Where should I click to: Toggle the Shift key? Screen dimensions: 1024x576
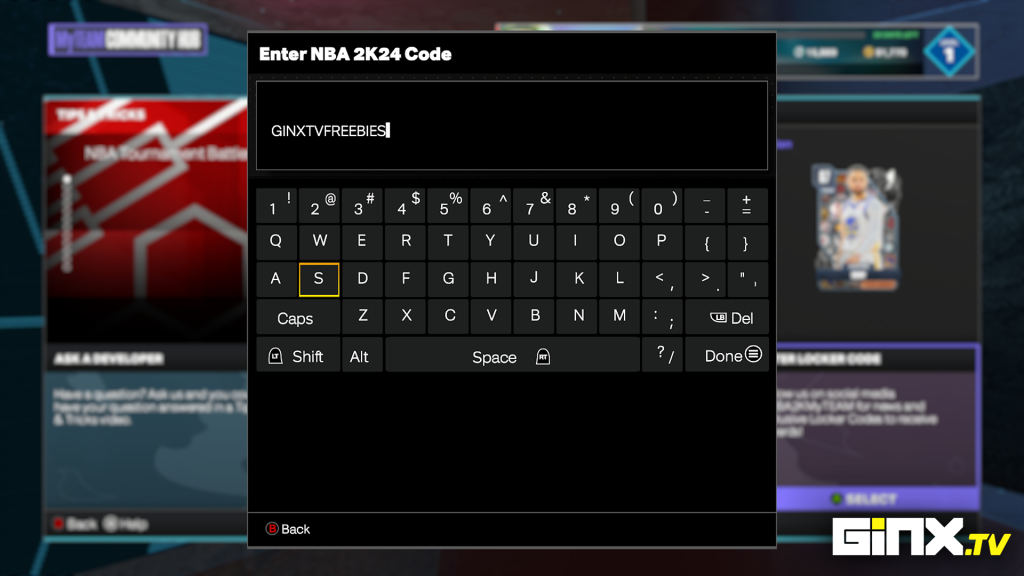coord(297,356)
